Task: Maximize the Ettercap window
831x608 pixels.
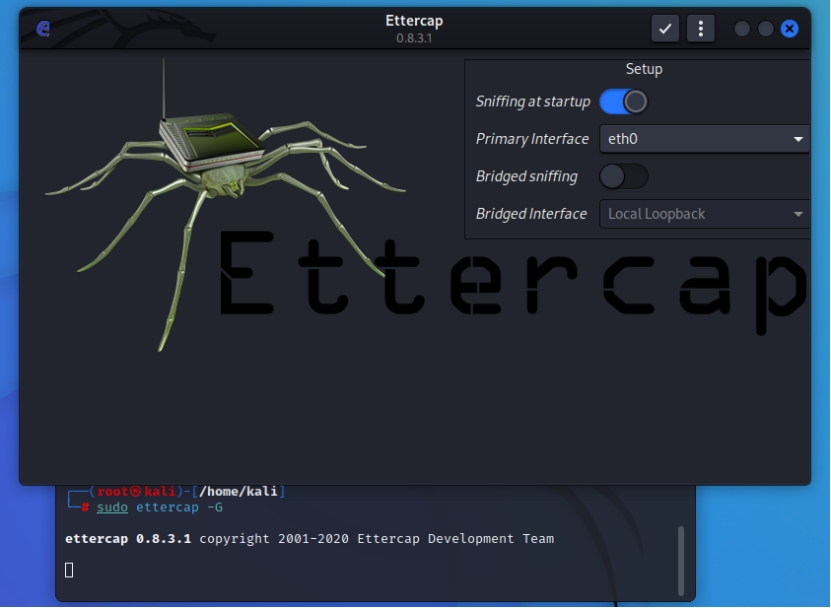Action: 766,28
